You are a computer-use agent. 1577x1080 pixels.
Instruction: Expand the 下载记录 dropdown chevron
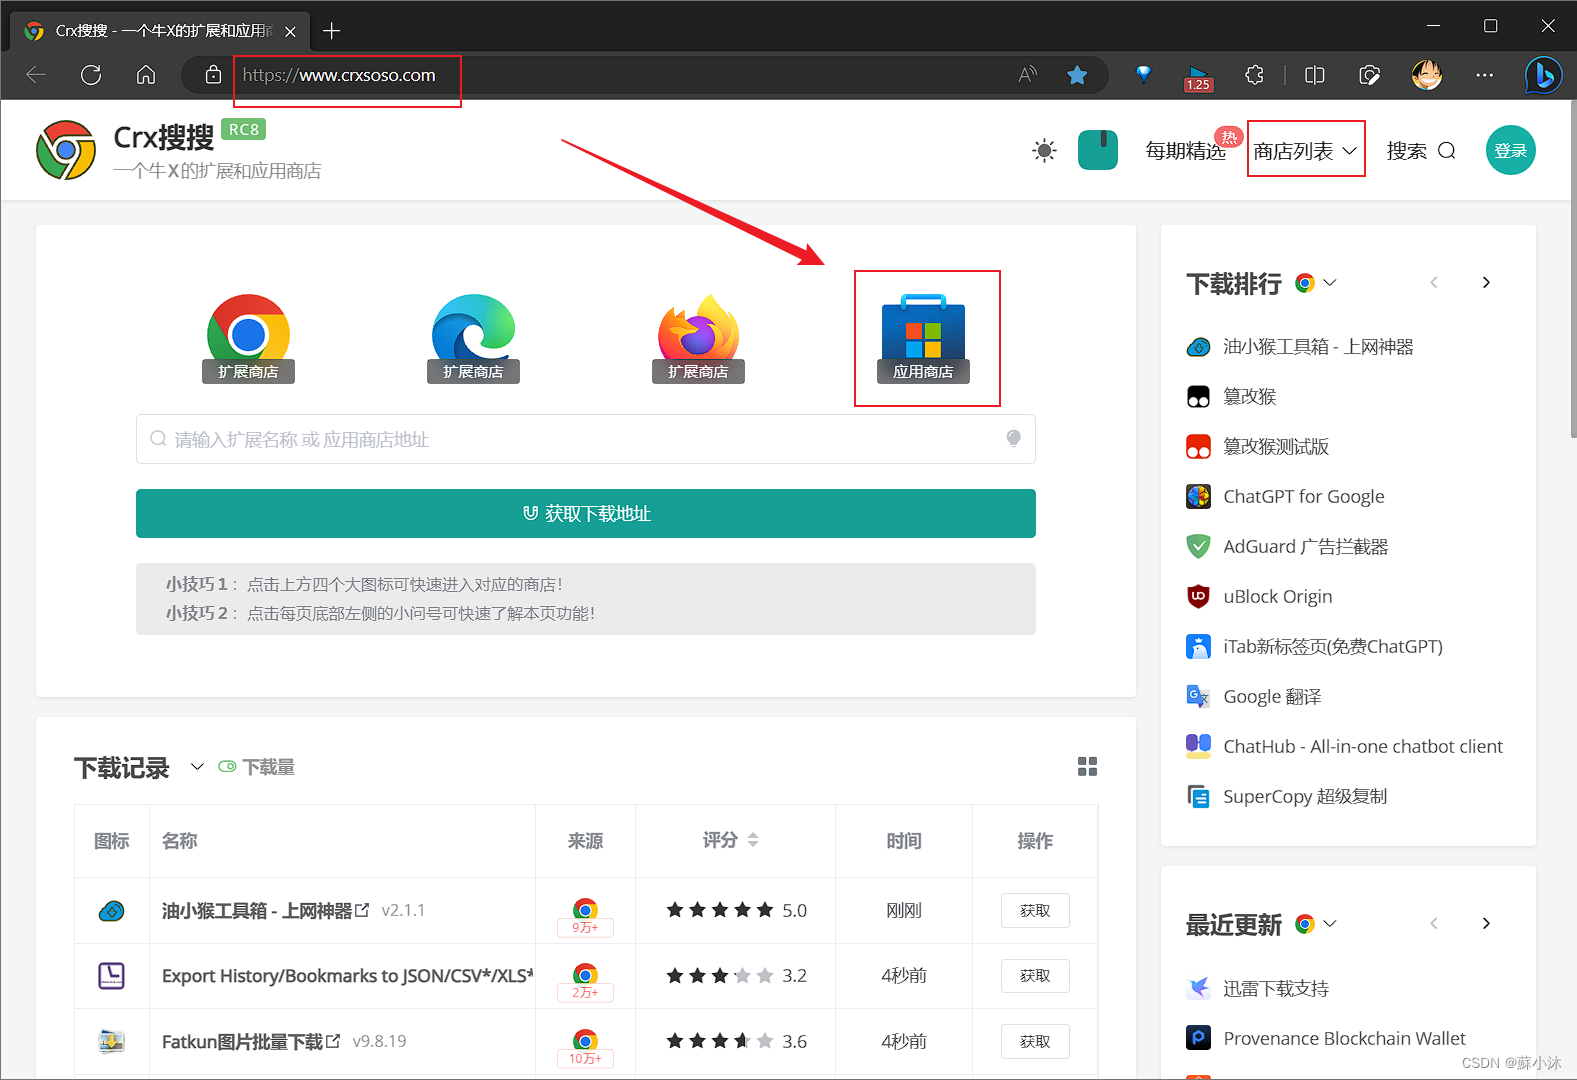197,767
